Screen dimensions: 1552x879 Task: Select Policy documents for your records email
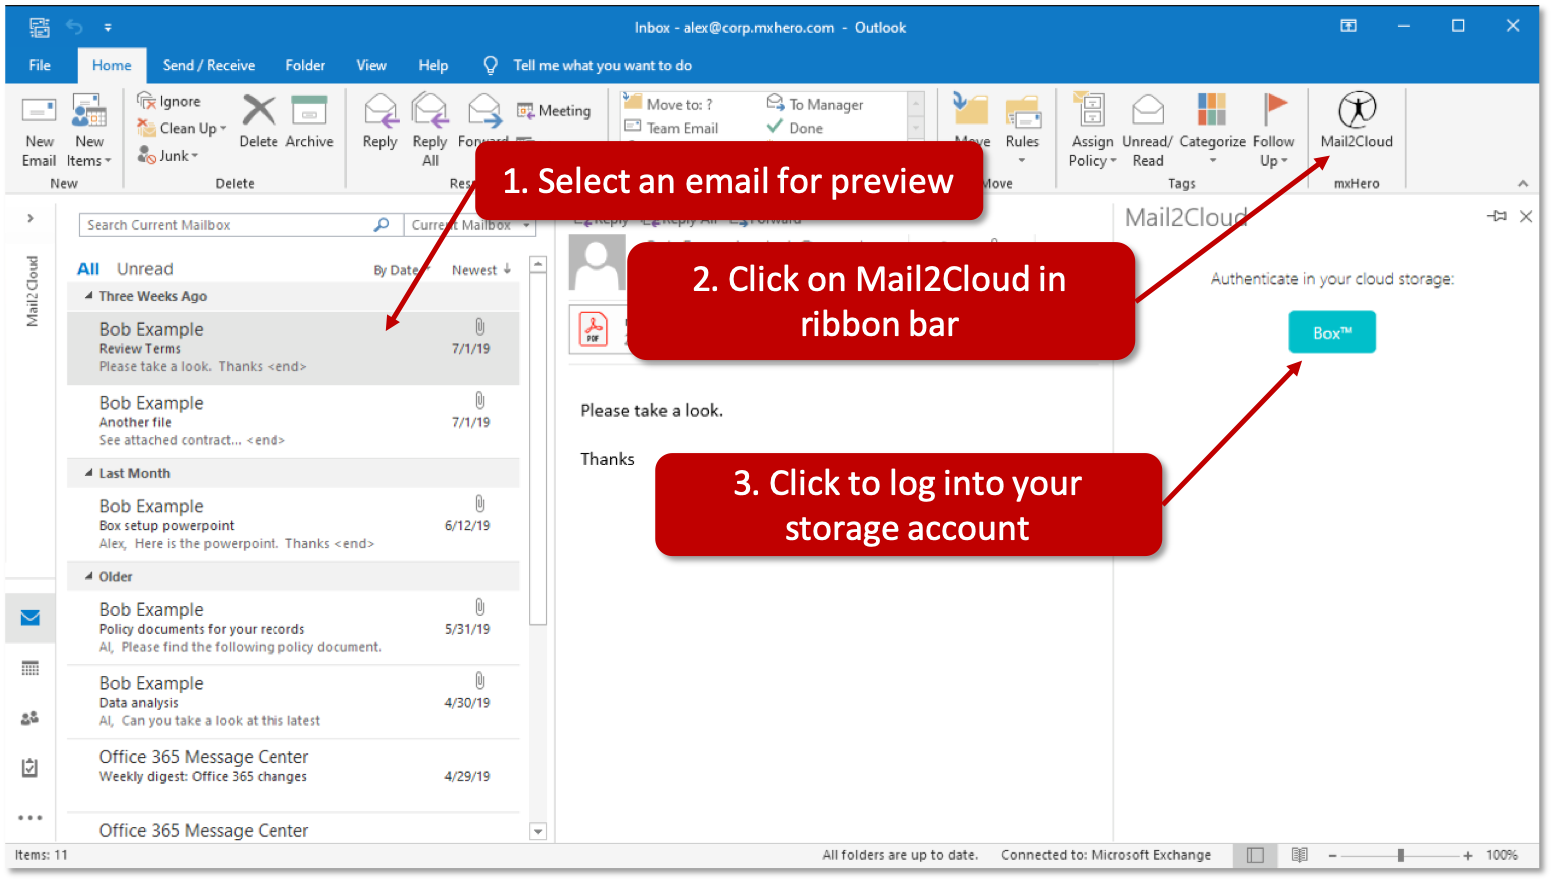coord(293,628)
